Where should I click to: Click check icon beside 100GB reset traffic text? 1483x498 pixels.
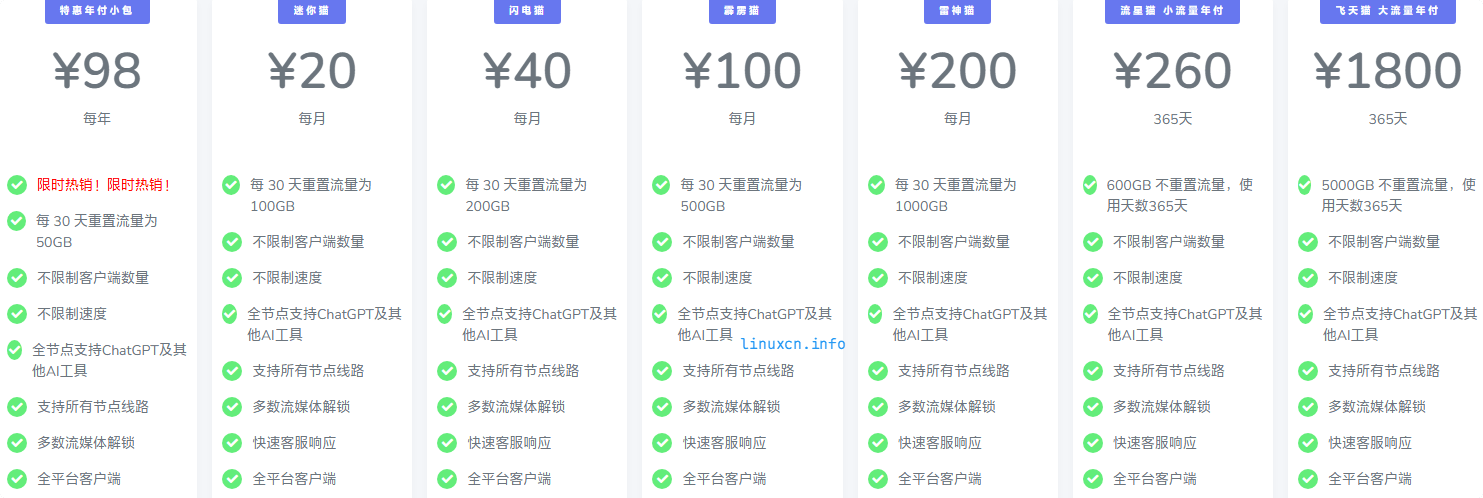click(231, 185)
